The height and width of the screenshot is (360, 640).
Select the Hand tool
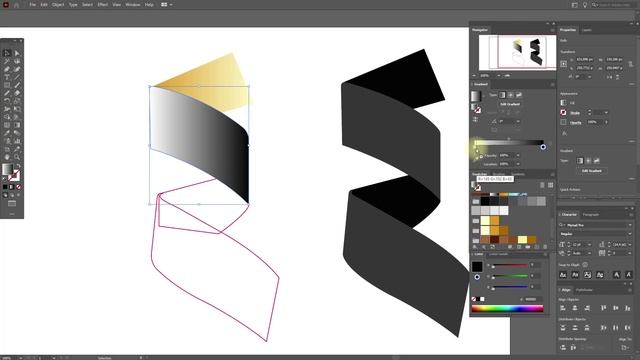click(x=7, y=157)
